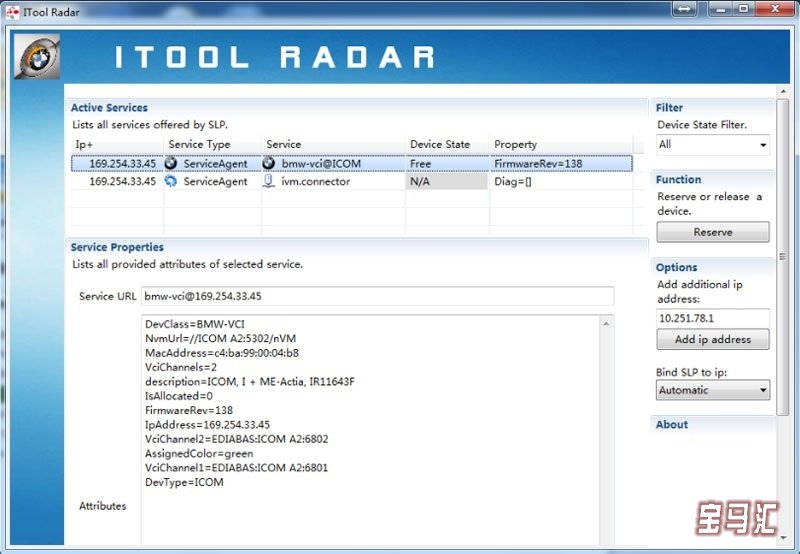Viewport: 800px width, 554px height.
Task: Click the main scrollbar down arrow
Action: coord(783,537)
